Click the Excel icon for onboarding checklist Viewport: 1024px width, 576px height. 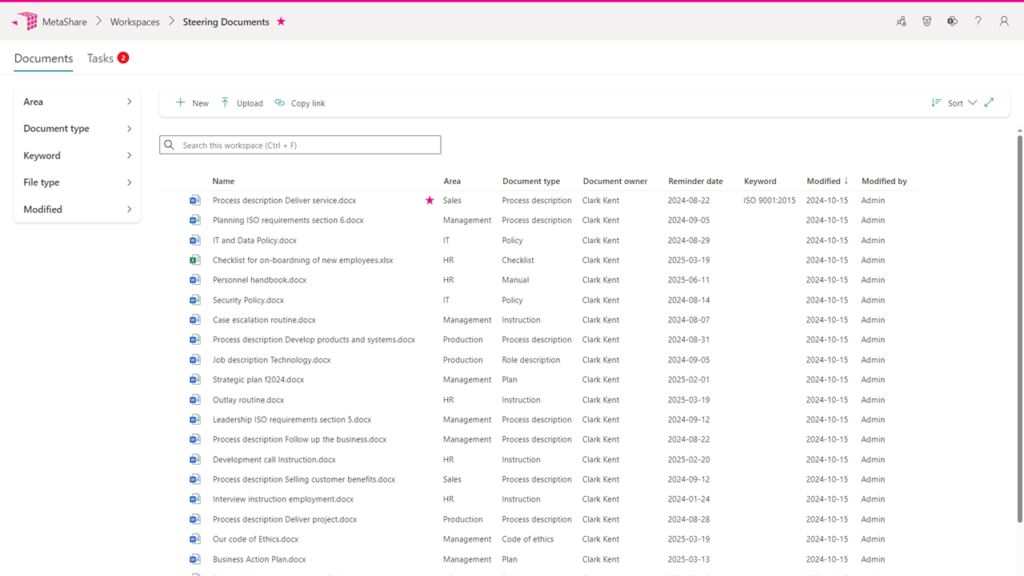click(x=195, y=260)
